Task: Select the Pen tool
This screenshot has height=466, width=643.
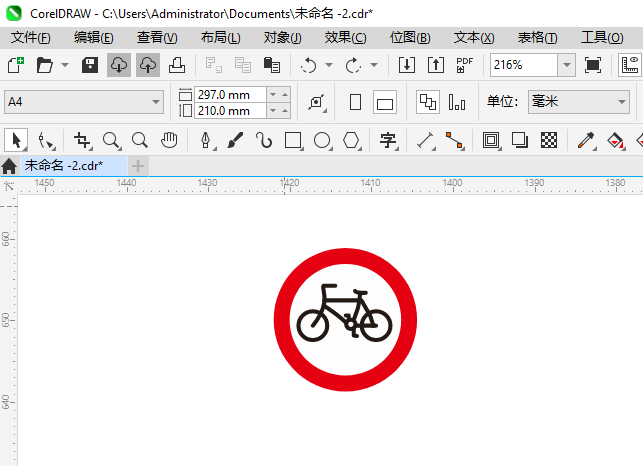Action: [206, 140]
